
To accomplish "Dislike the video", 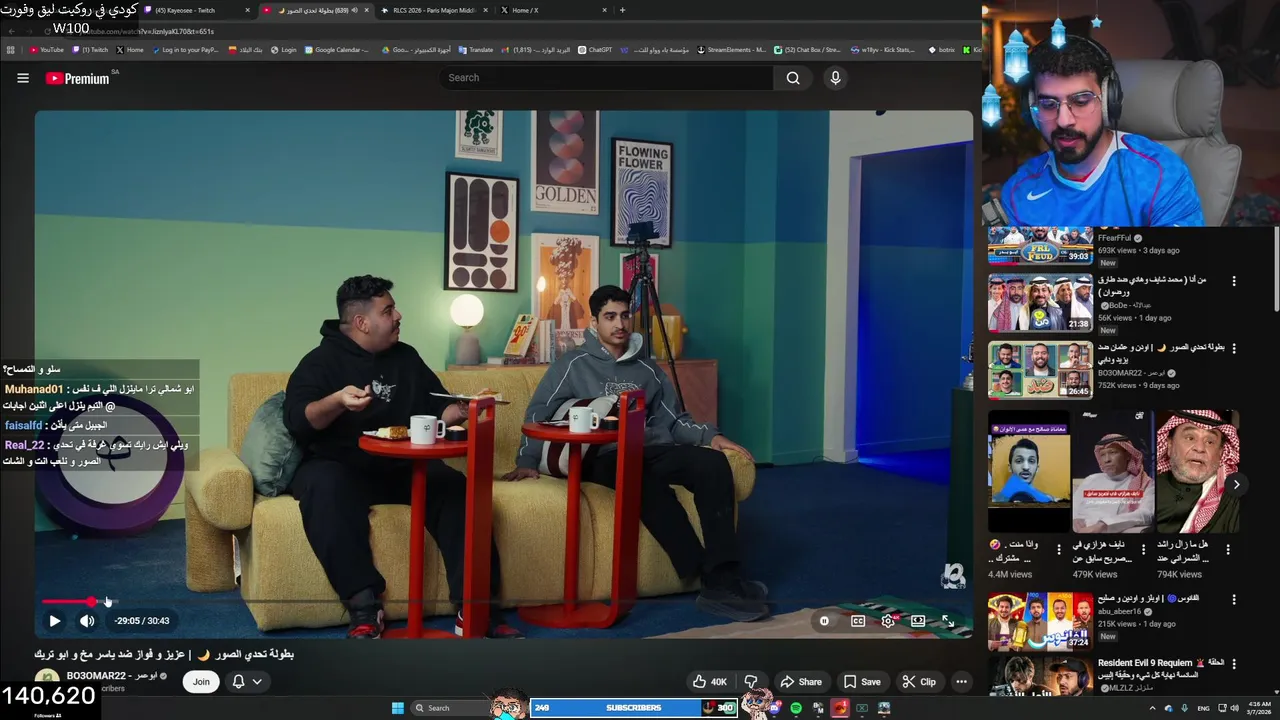I will pyautogui.click(x=751, y=682).
